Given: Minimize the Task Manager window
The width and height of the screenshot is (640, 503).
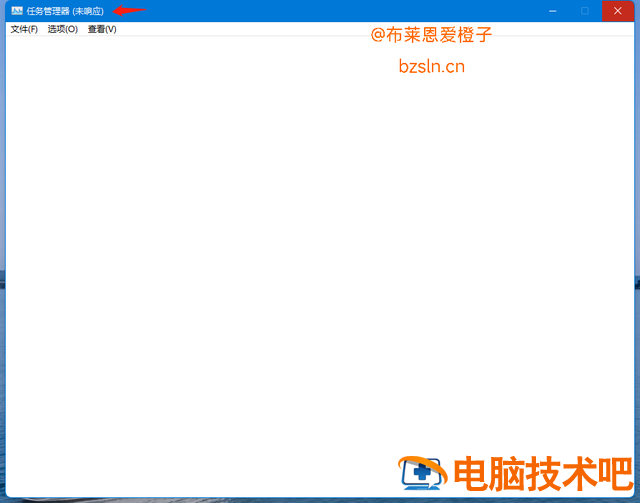Looking at the screenshot, I should point(553,11).
